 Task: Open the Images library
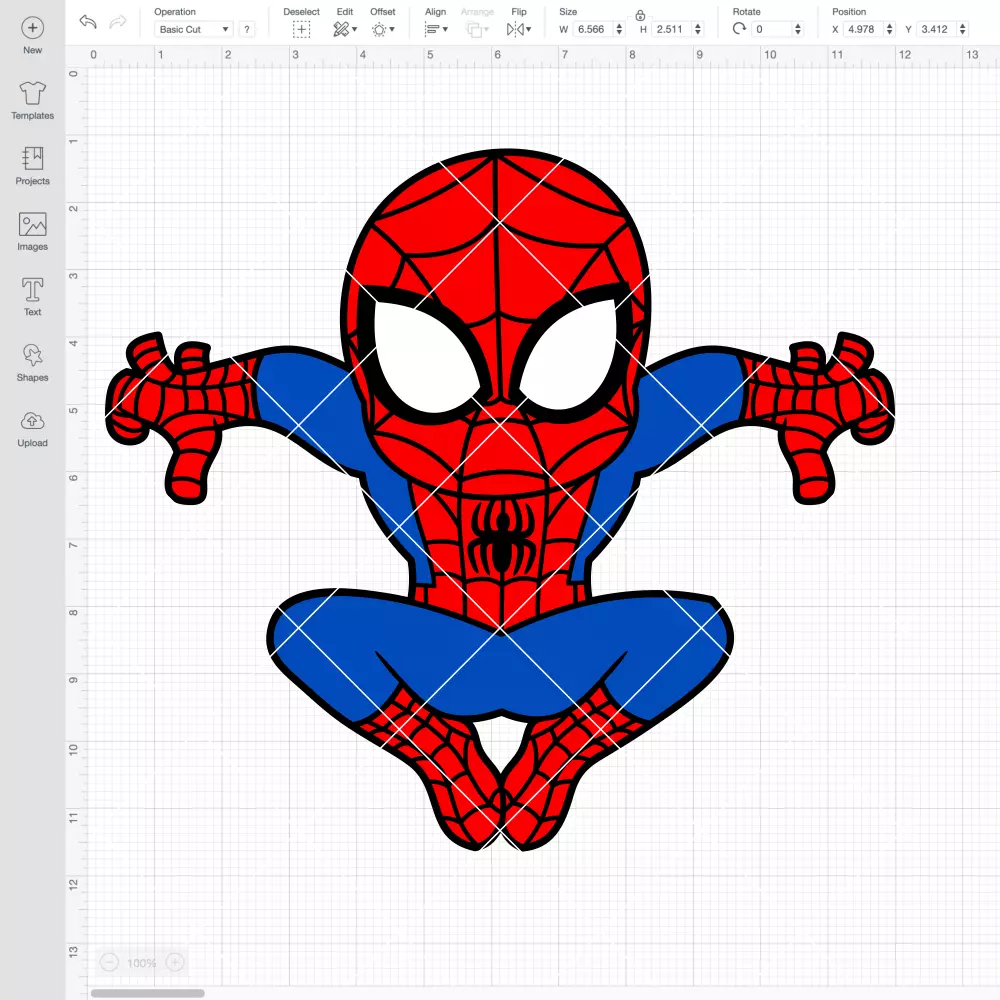point(33,232)
